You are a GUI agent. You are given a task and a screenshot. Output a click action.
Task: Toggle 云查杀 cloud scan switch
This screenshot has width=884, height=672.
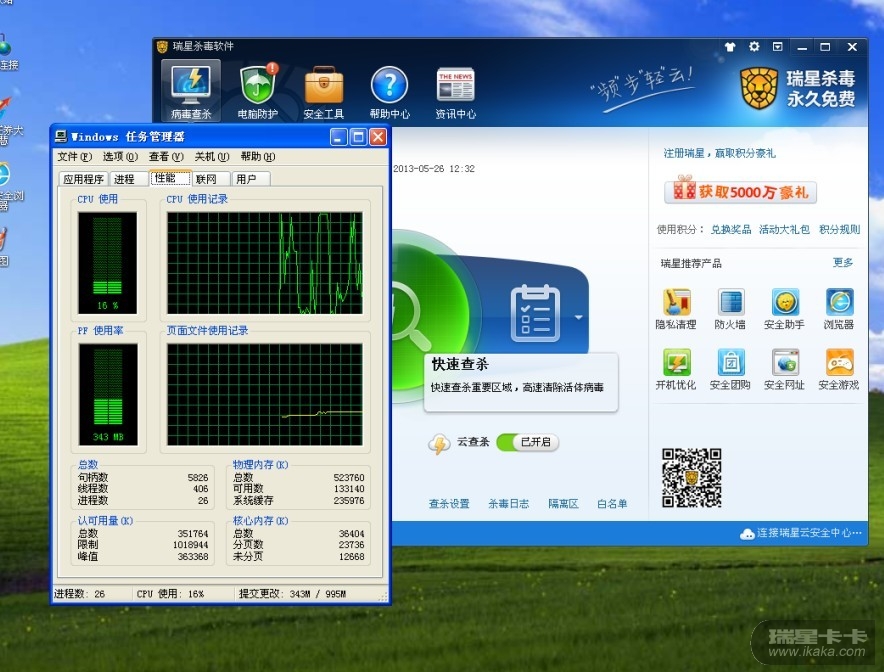coord(528,442)
